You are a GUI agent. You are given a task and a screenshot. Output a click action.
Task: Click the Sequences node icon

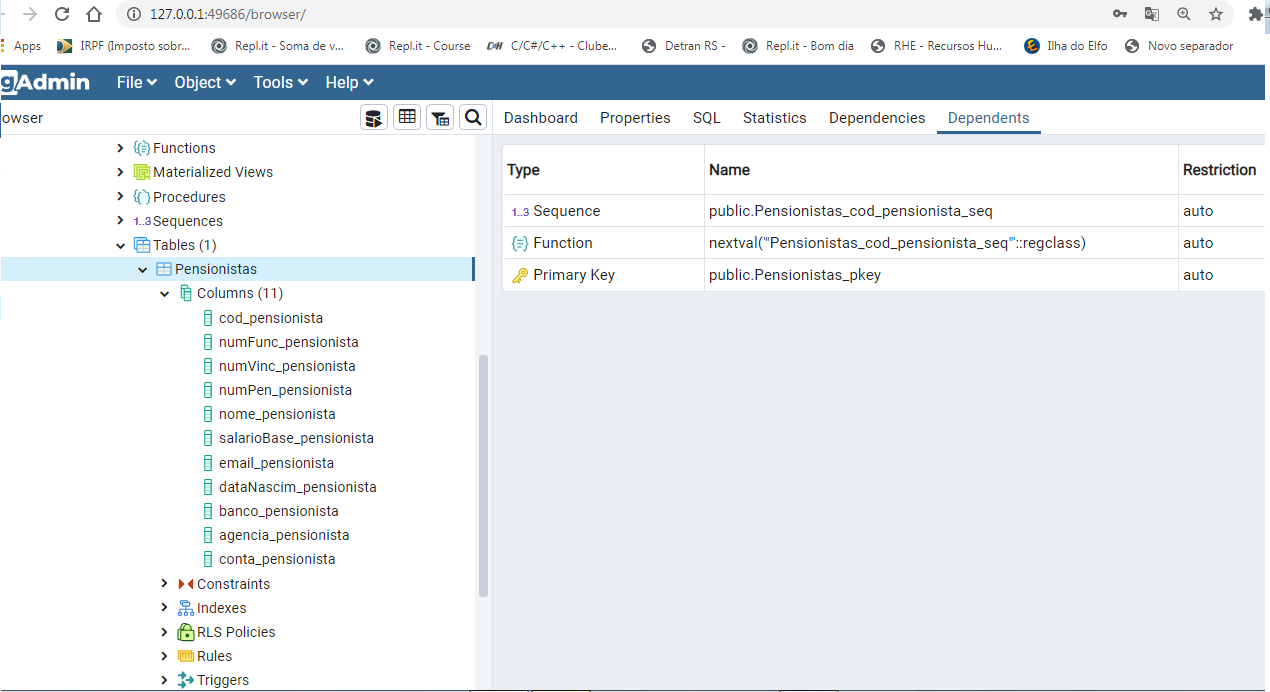pyautogui.click(x=142, y=221)
